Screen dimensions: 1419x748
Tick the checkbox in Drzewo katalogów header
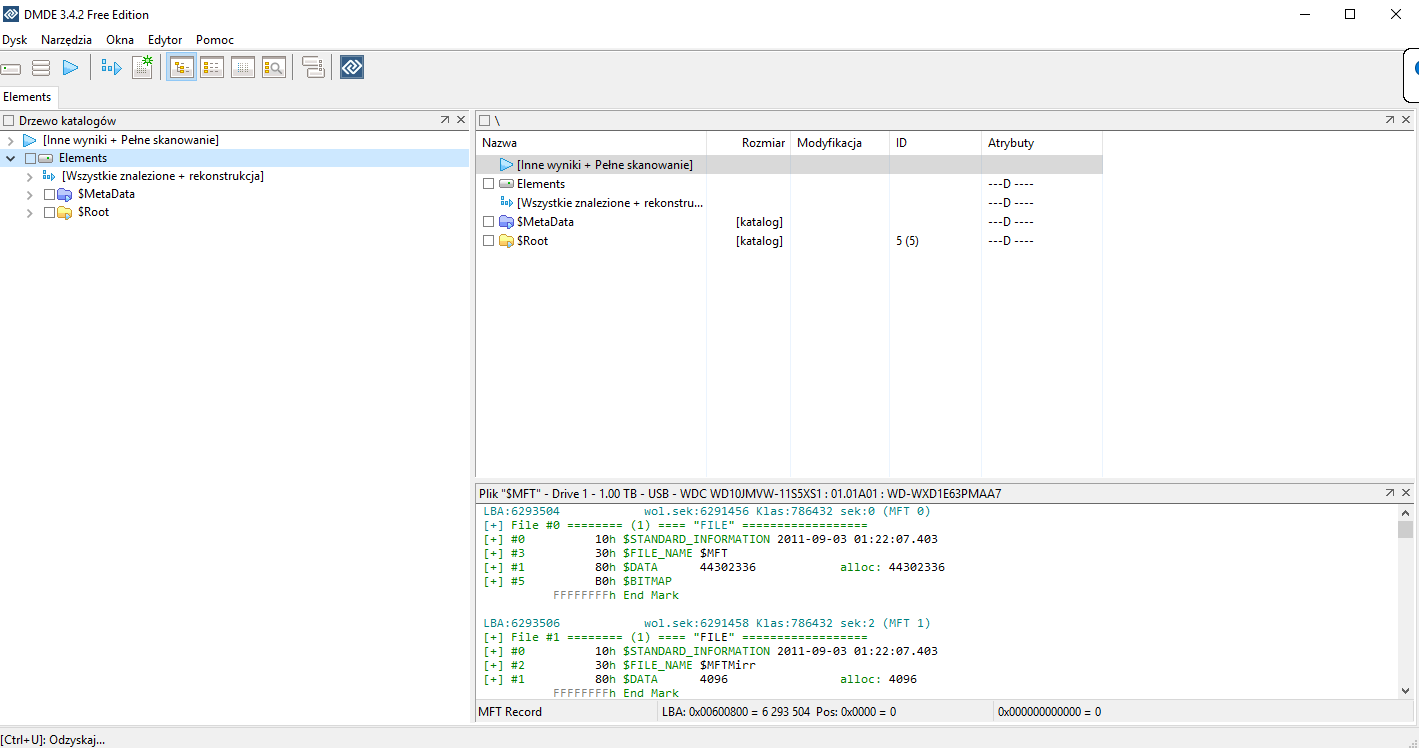pos(9,121)
